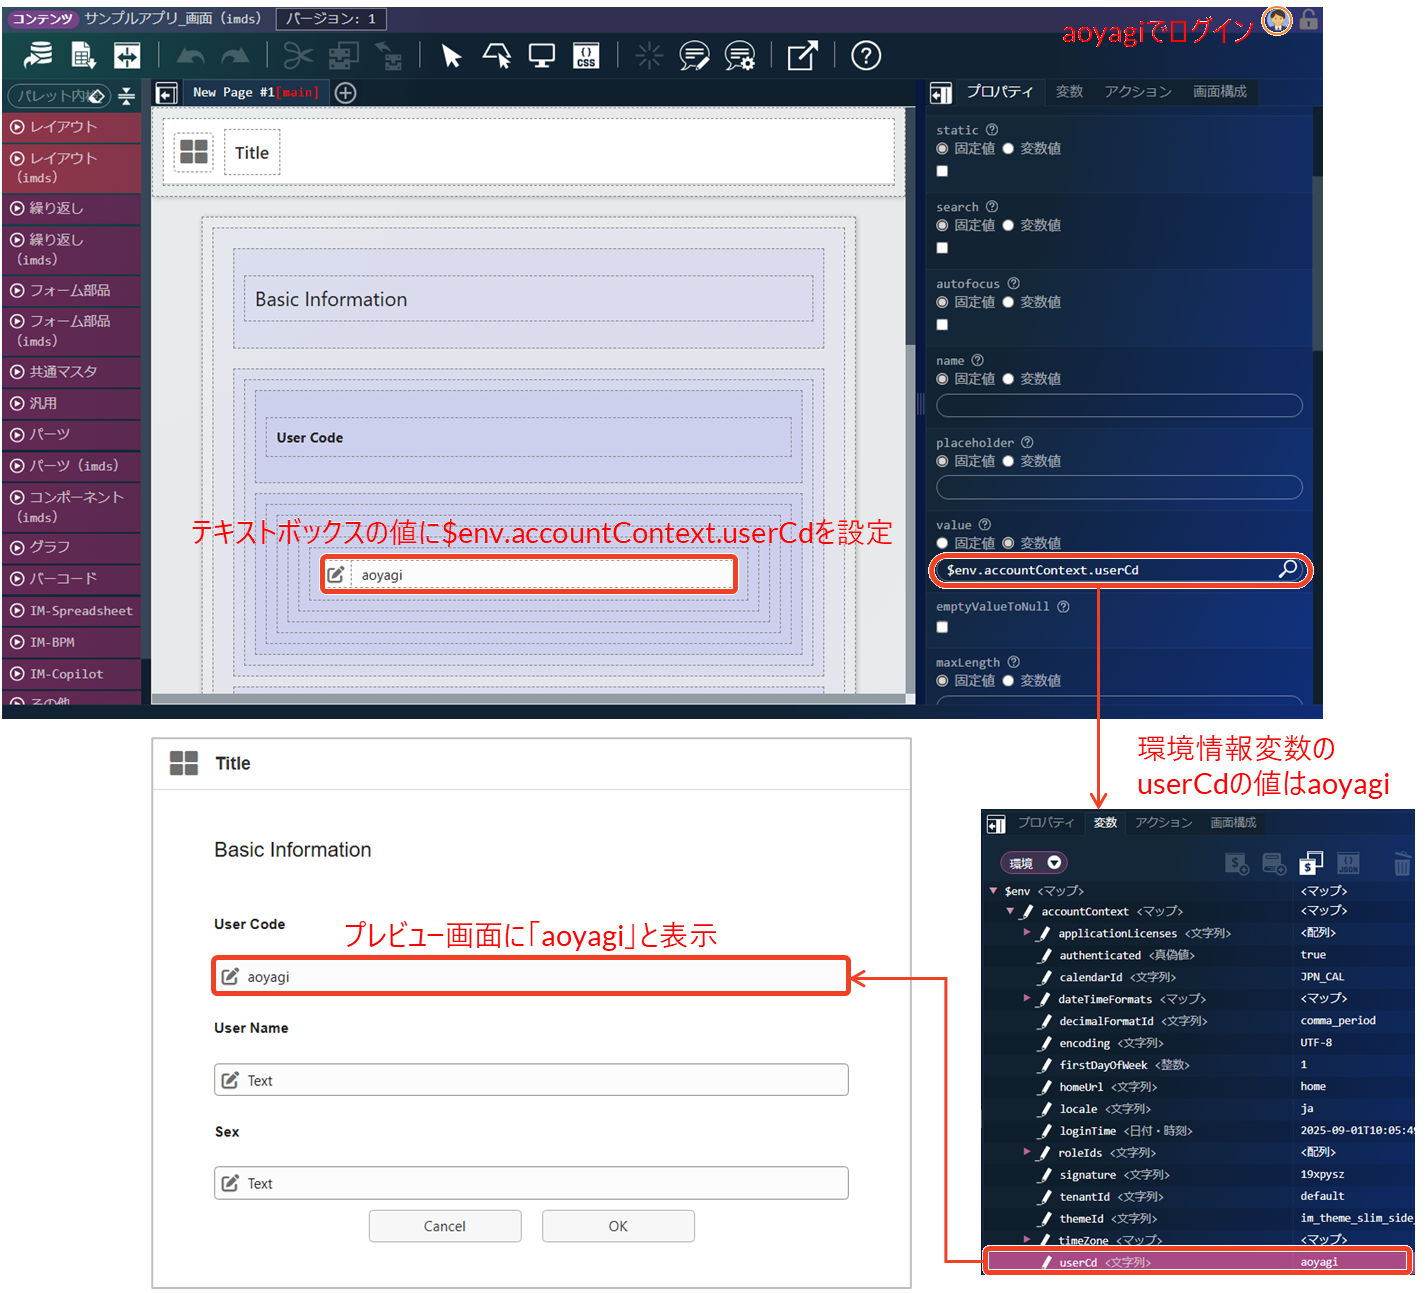1425x1294 pixels.
Task: Expand the フォーム部品 palette category
Action: tap(70, 291)
